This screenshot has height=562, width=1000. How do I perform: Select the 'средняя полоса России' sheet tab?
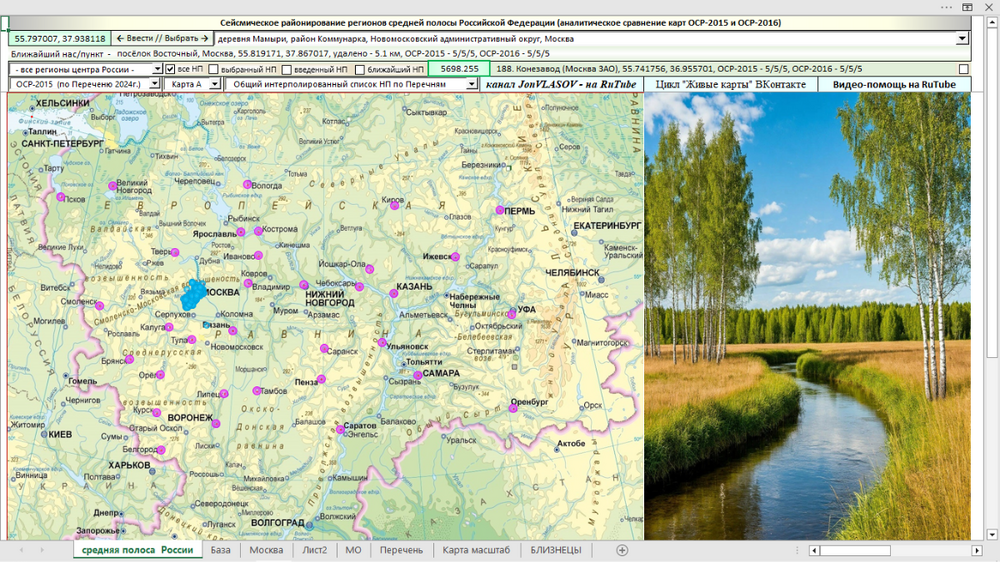point(137,550)
